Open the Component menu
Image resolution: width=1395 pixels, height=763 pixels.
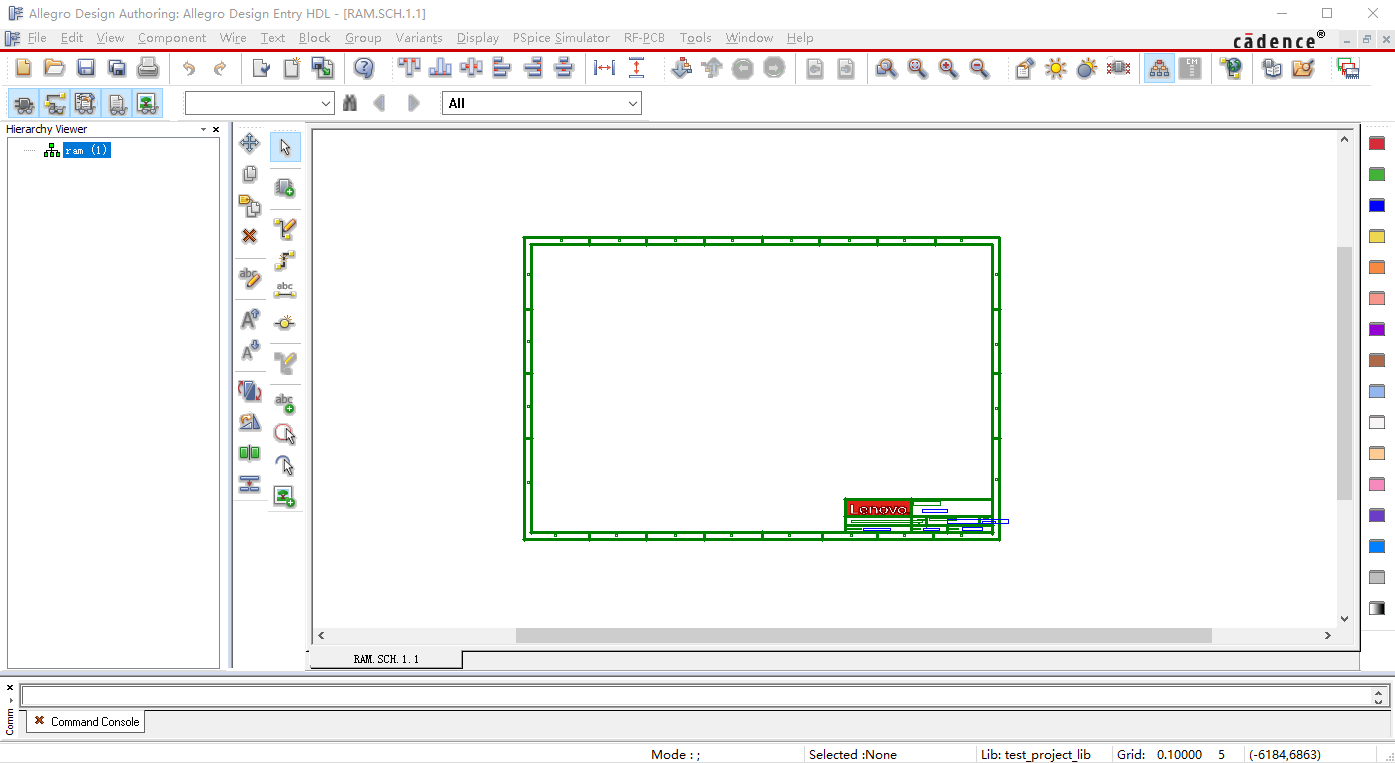click(x=171, y=38)
